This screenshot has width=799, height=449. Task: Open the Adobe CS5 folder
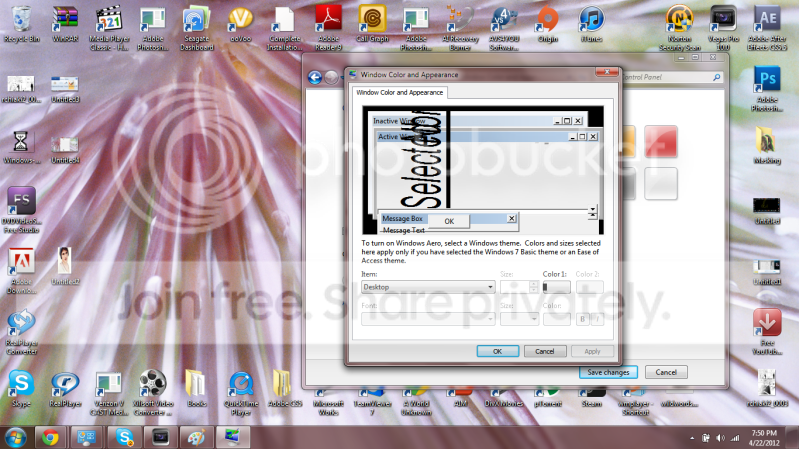pos(284,389)
